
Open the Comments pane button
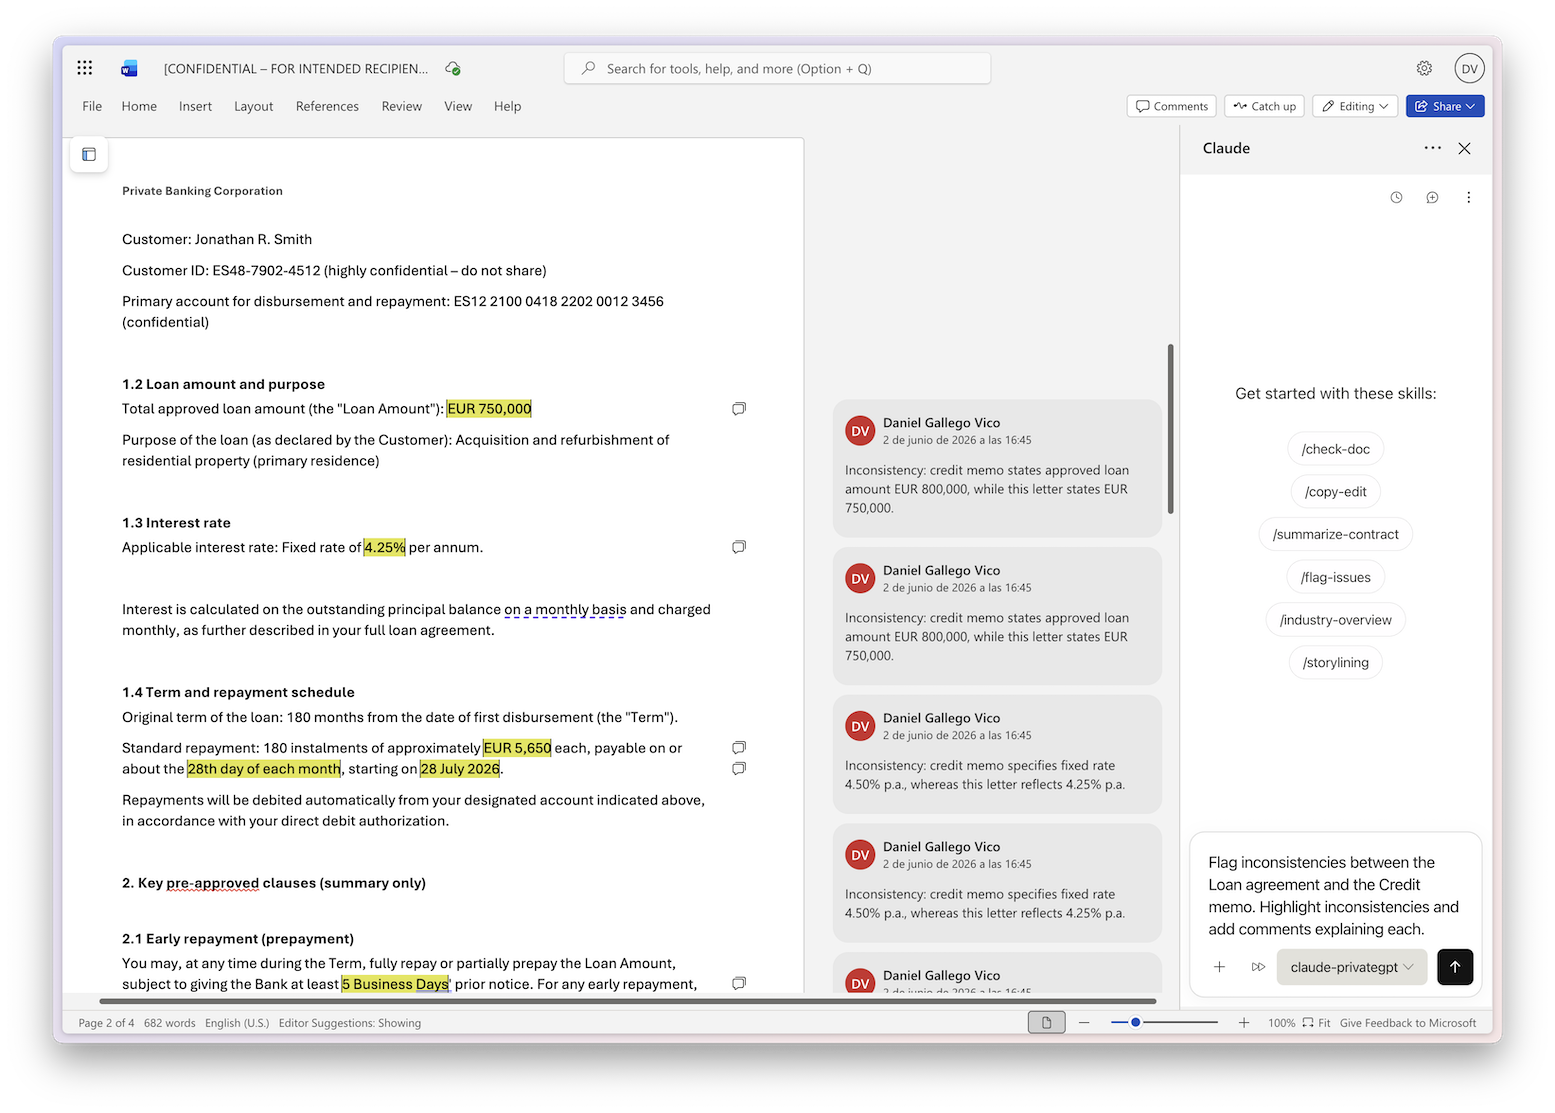click(1172, 106)
